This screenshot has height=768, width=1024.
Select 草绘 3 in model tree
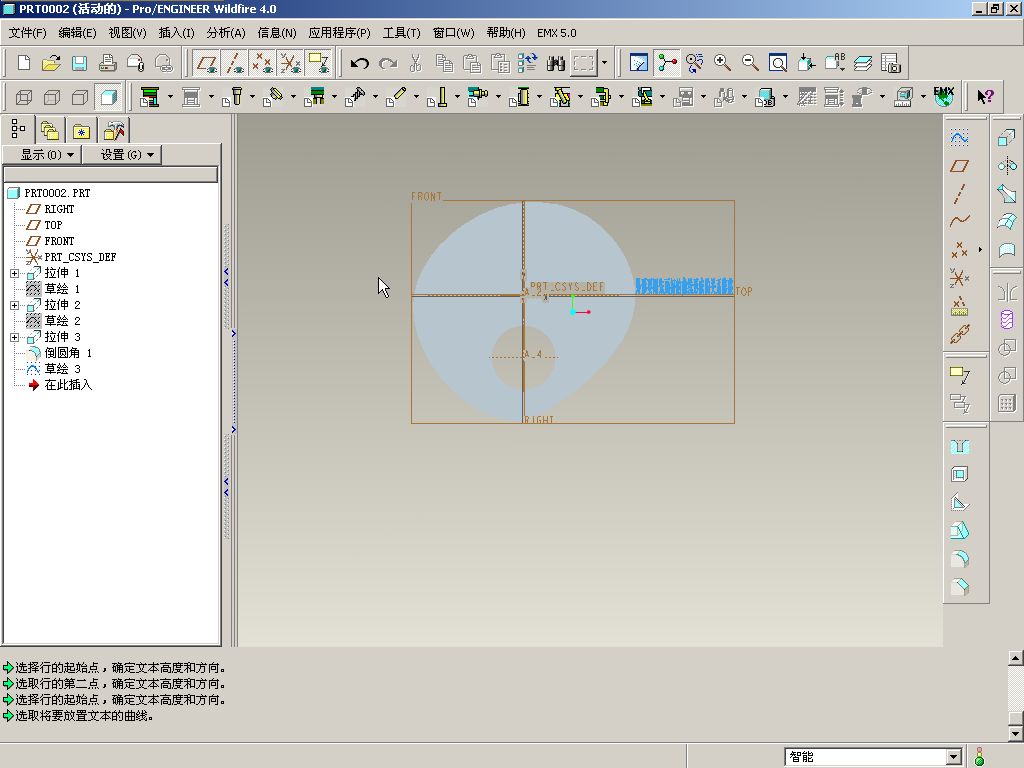click(x=63, y=369)
